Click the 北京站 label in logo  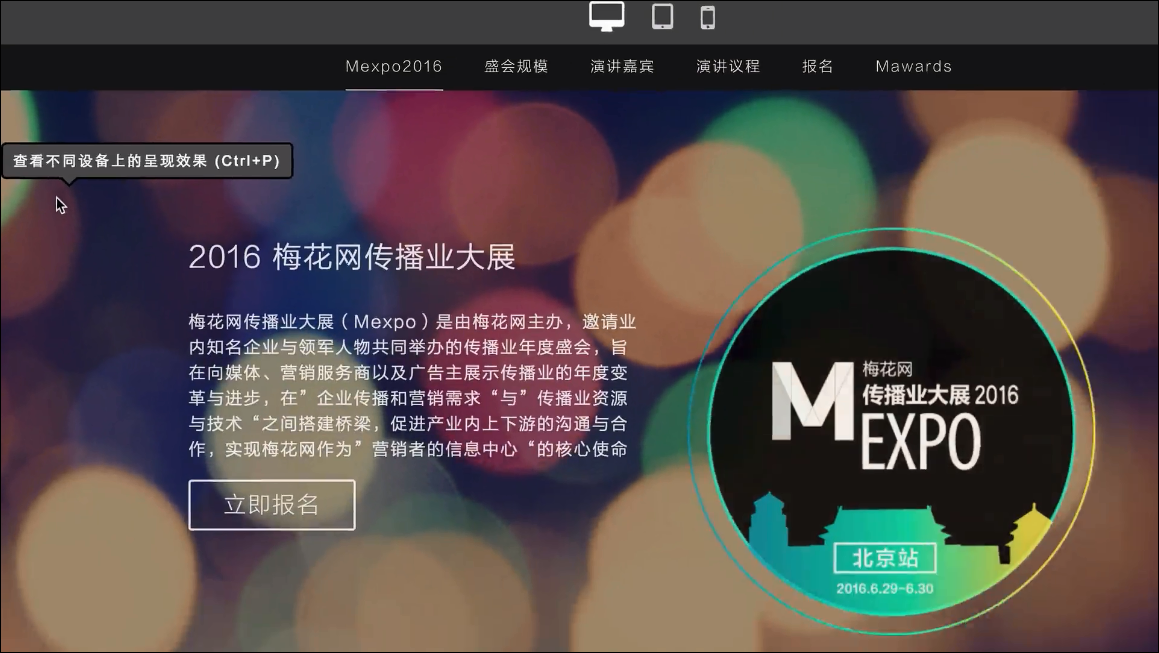886,558
